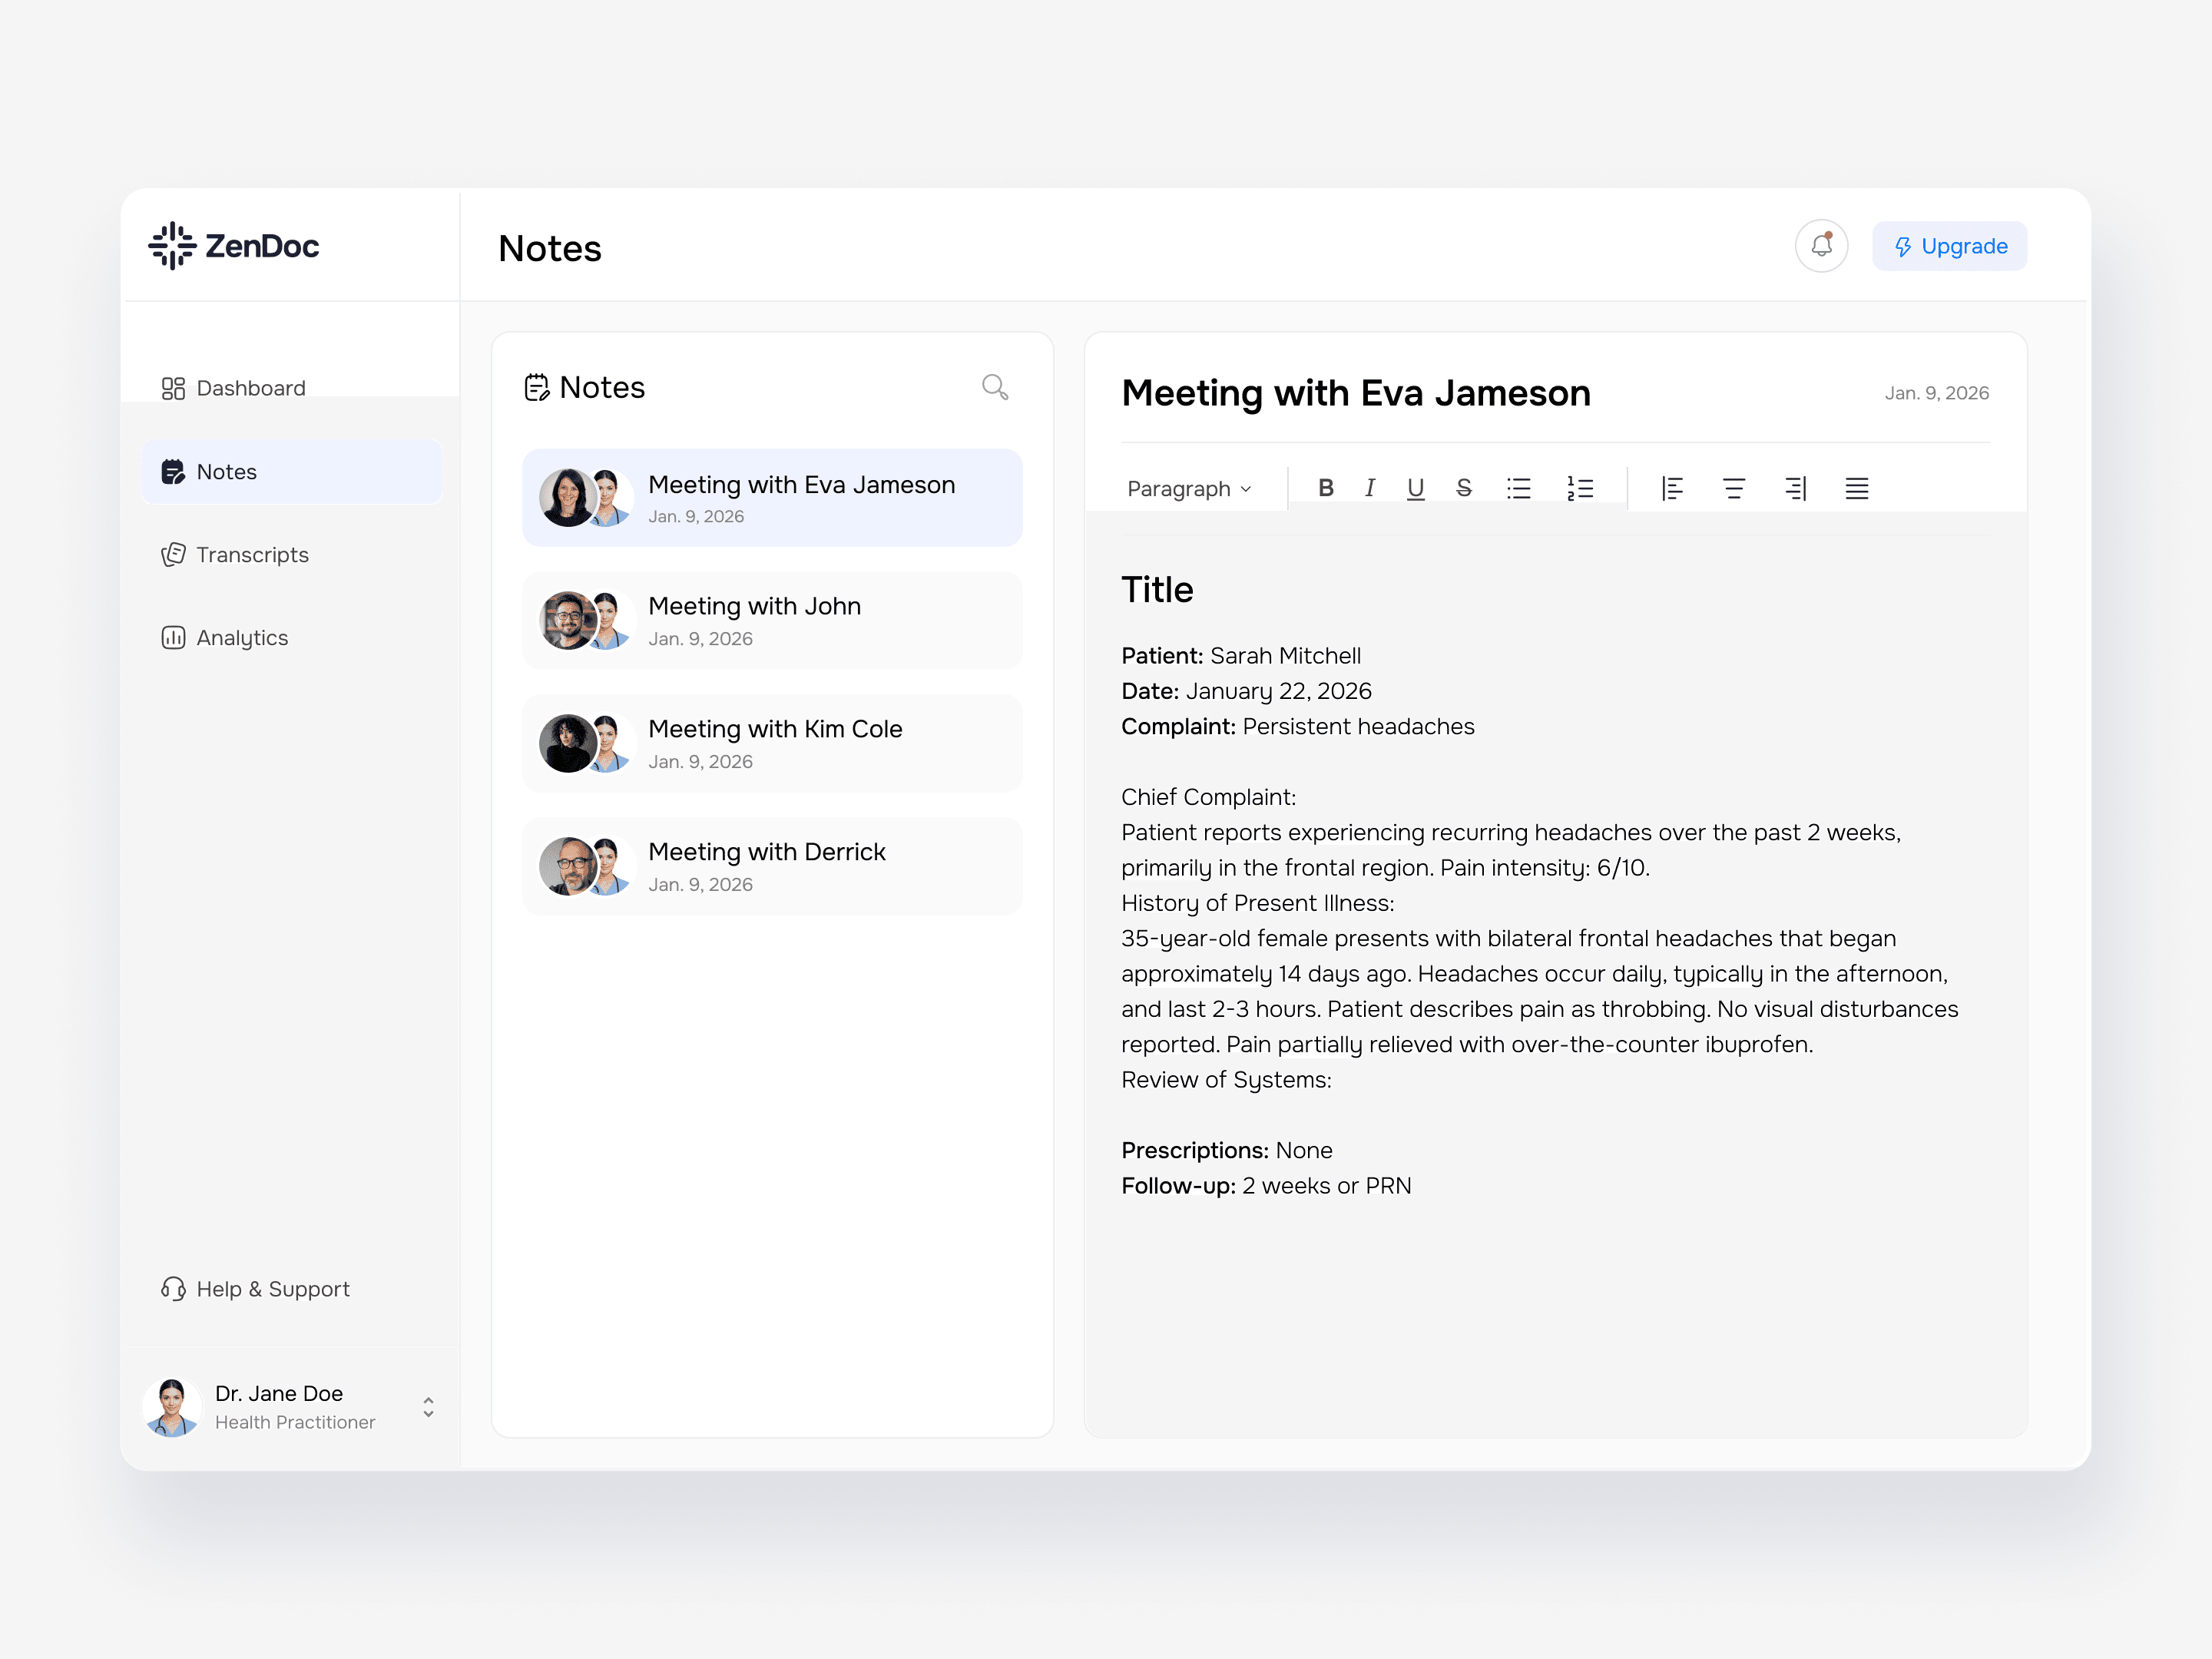Image resolution: width=2212 pixels, height=1659 pixels.
Task: Apply italic formatting
Action: pyautogui.click(x=1370, y=488)
